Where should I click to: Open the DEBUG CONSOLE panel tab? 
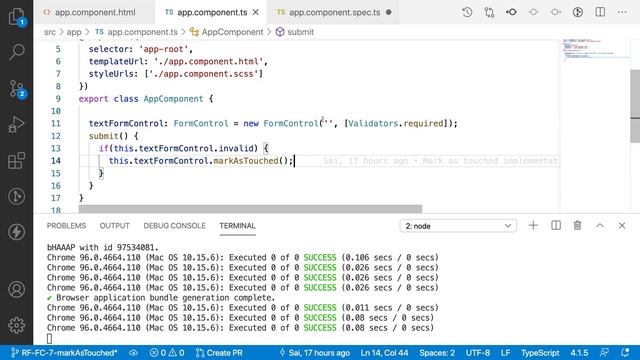pyautogui.click(x=174, y=226)
